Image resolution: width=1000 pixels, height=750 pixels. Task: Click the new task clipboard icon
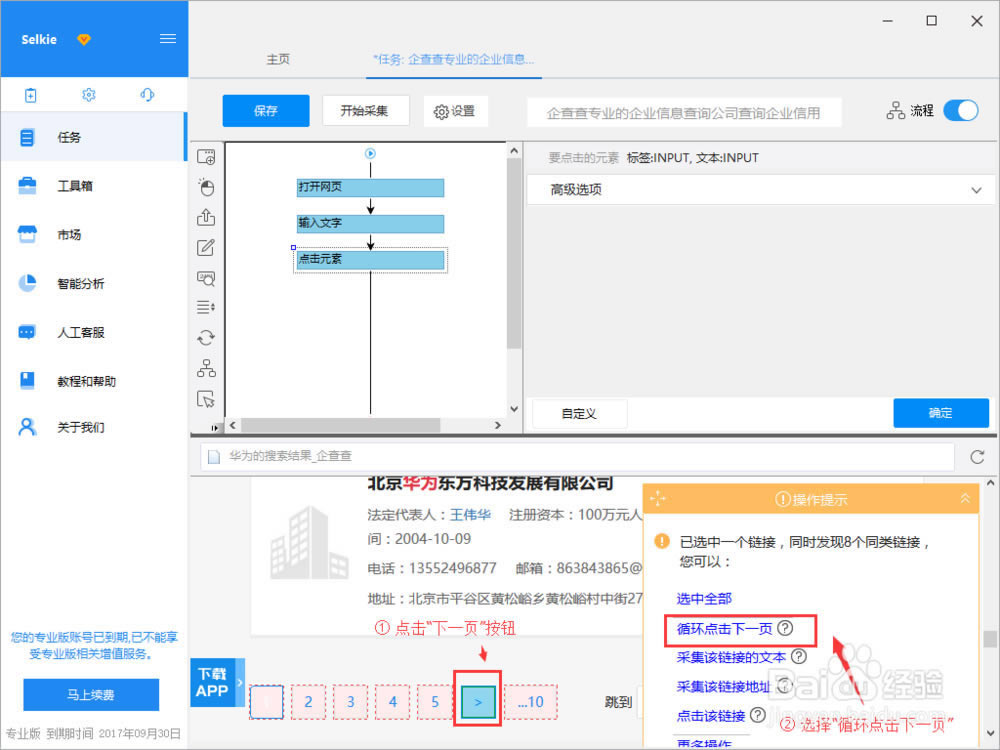pos(31,95)
